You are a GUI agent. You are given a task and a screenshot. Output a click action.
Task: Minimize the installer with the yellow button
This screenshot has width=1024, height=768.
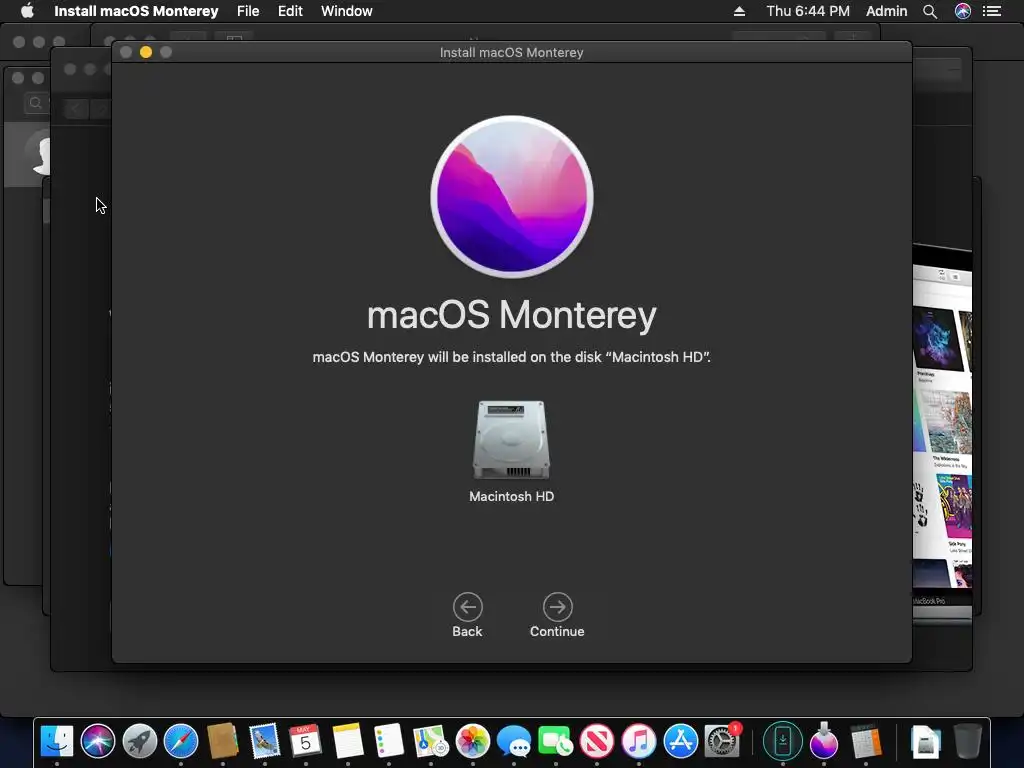[146, 52]
